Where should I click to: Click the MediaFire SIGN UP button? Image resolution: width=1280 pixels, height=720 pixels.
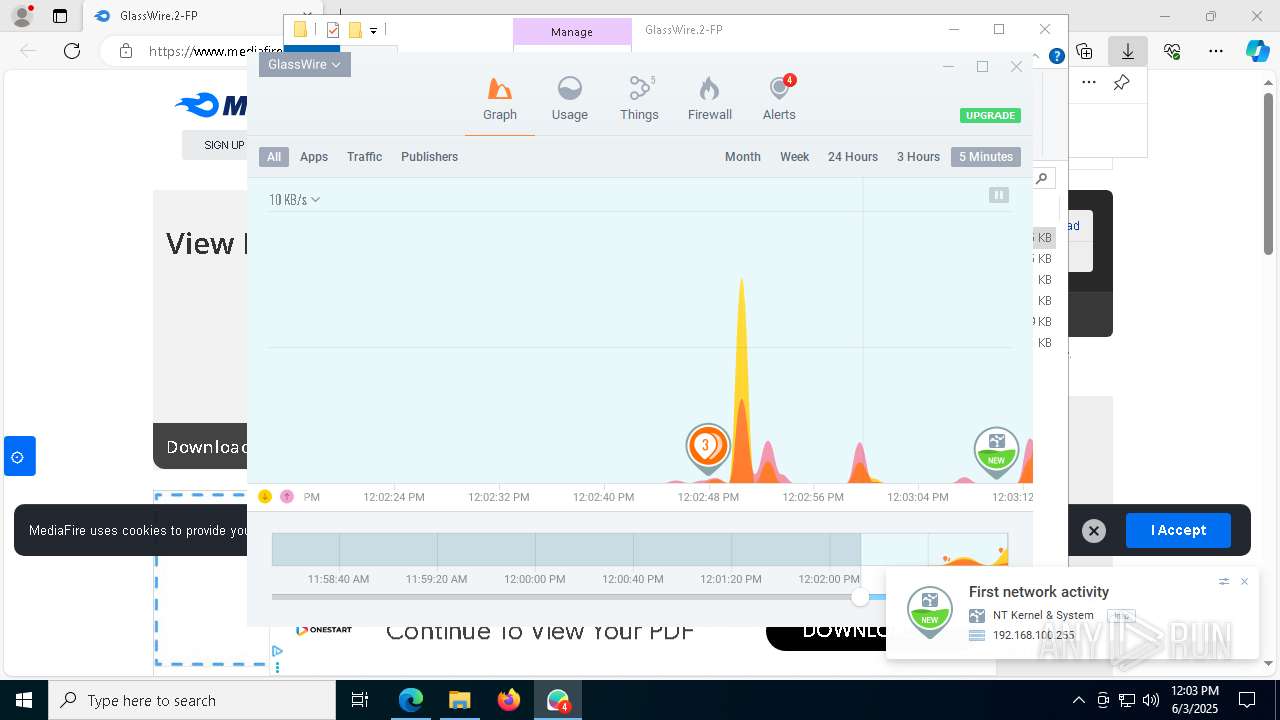click(x=222, y=145)
